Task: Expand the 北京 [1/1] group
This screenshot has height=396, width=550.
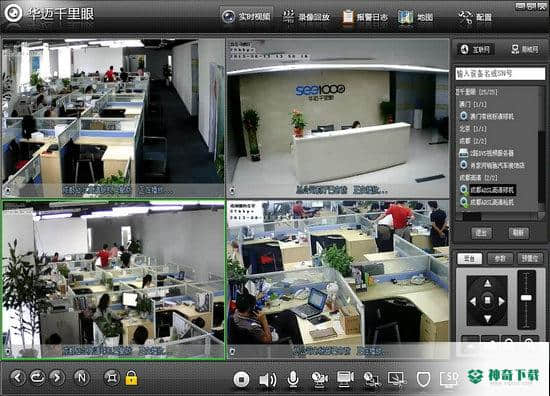Action: tap(472, 128)
